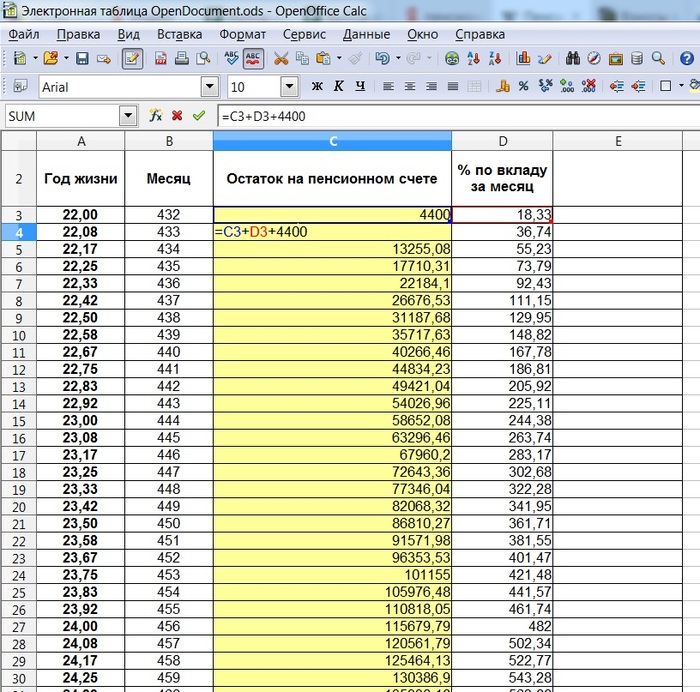The image size is (700, 692).
Task: Expand the Arial font name dropdown
Action: click(x=209, y=87)
